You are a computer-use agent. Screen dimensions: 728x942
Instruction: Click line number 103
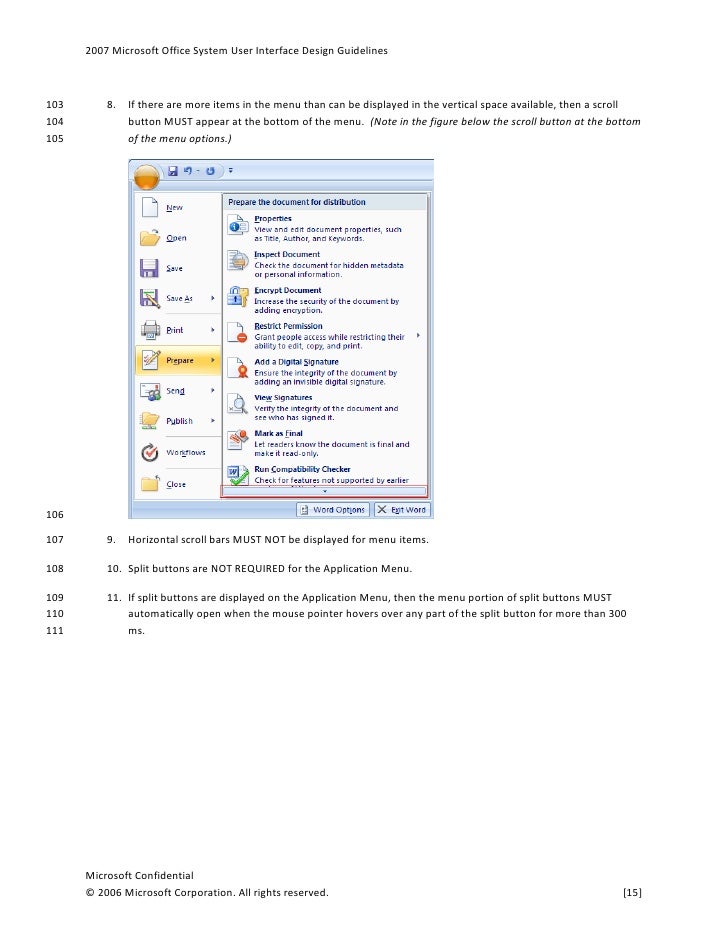click(x=55, y=105)
